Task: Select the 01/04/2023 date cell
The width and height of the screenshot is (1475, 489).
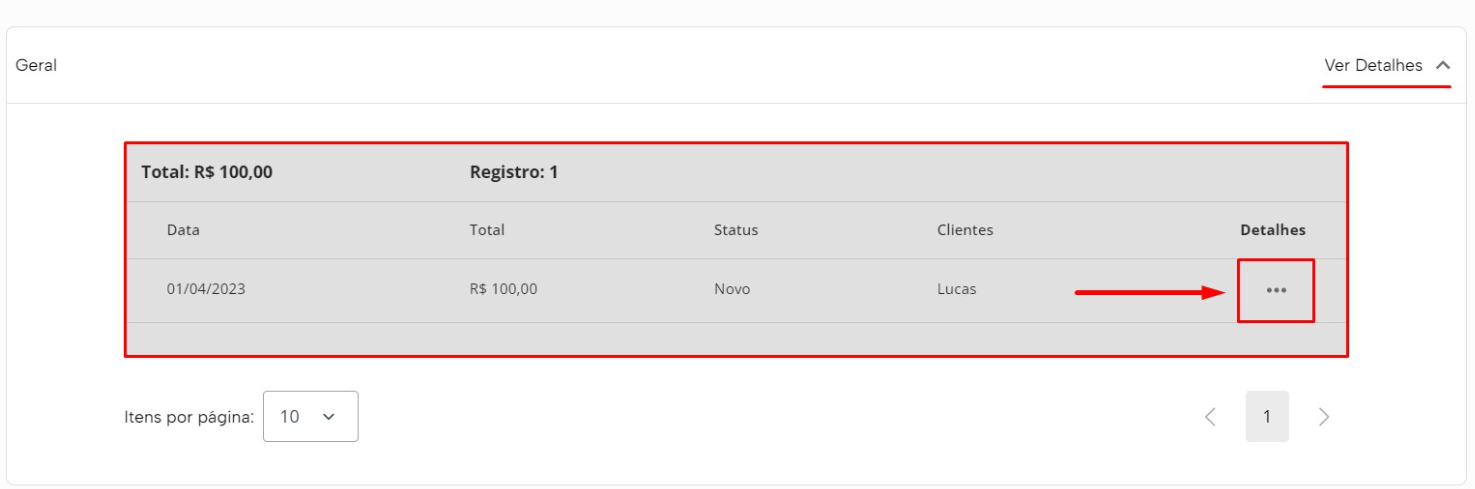Action: [206, 290]
